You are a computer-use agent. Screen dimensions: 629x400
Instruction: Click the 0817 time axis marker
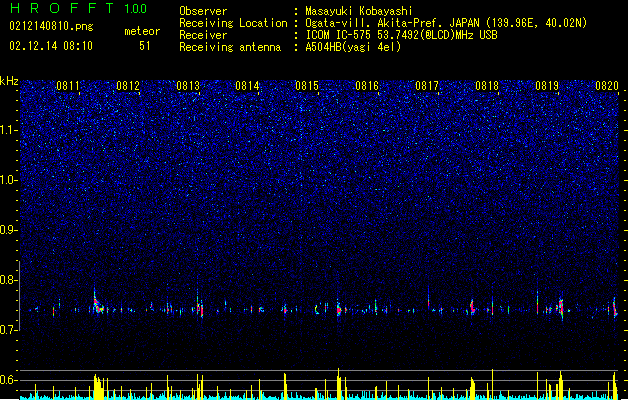point(427,86)
